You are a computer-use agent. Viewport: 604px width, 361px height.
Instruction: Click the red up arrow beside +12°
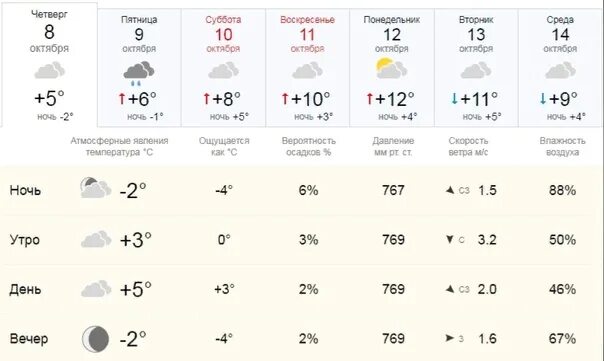[x=370, y=99]
